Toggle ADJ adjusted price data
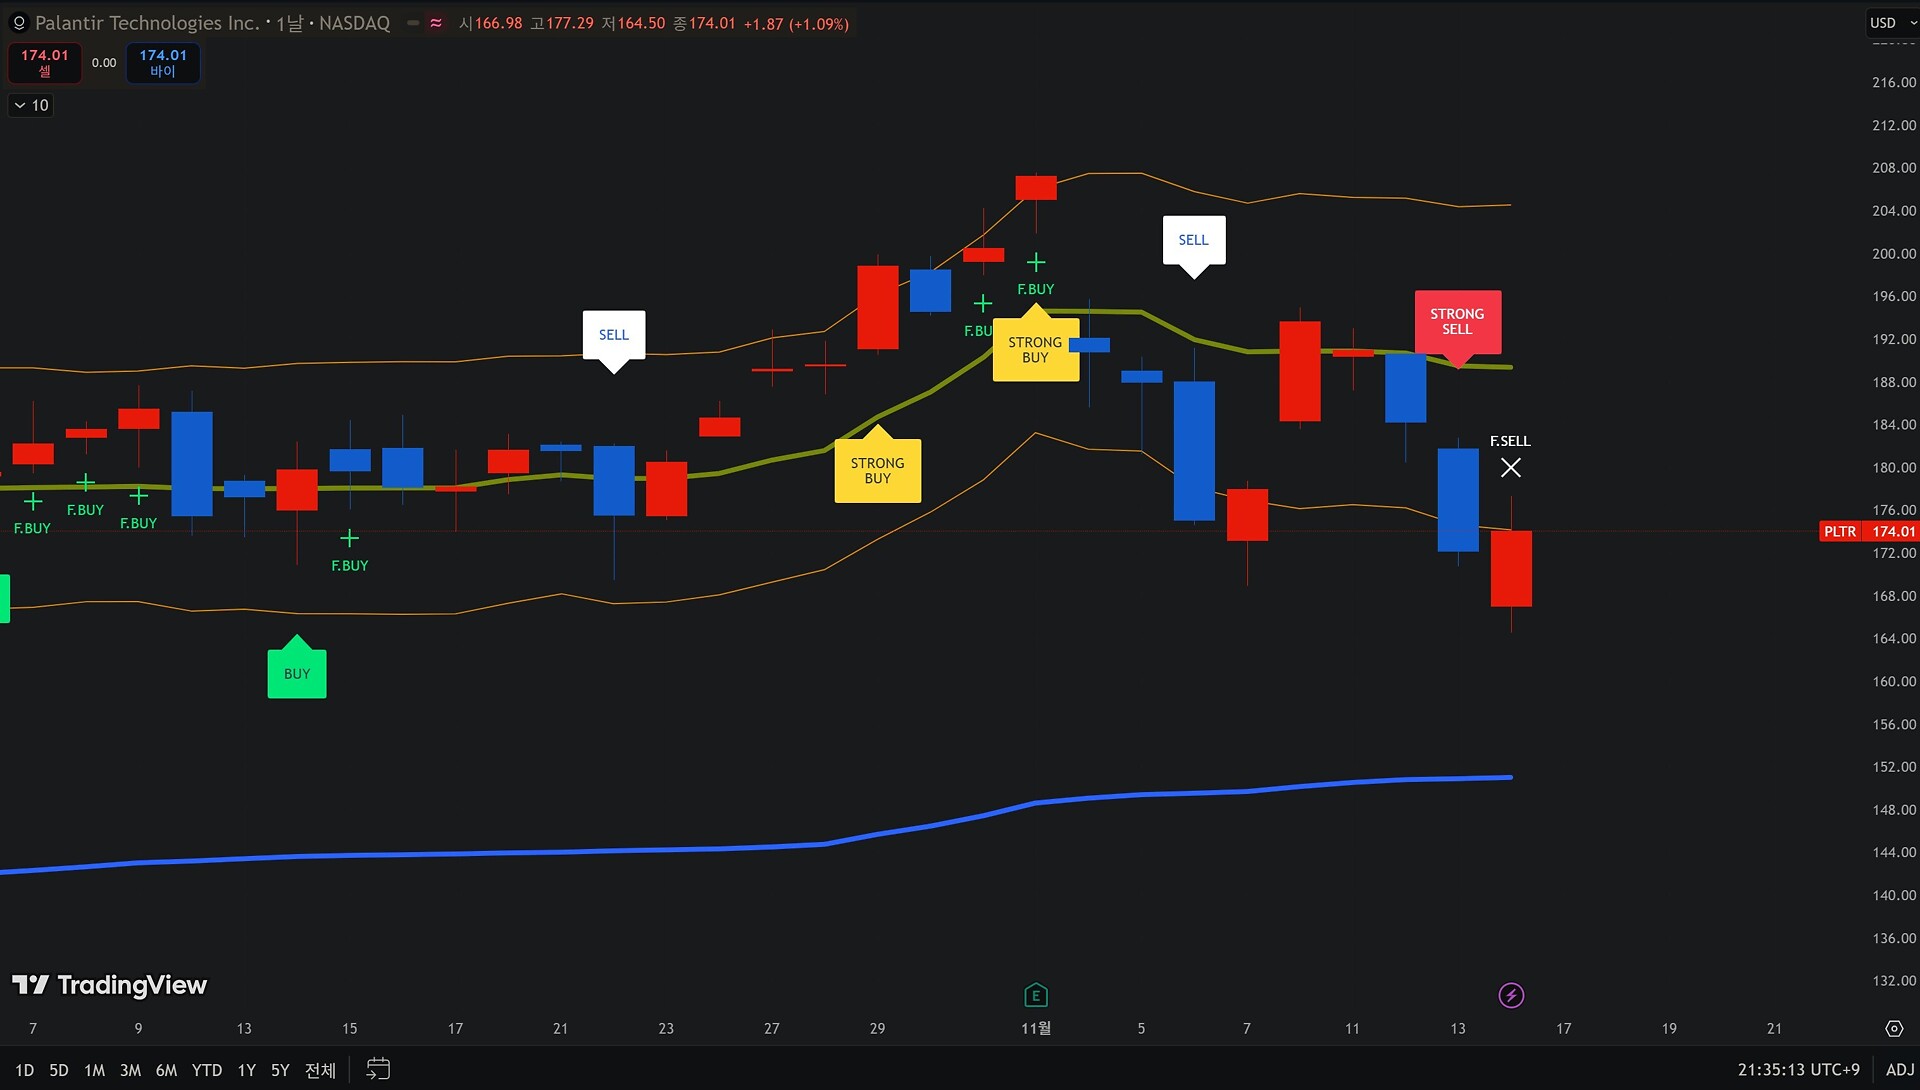 coord(1899,1069)
